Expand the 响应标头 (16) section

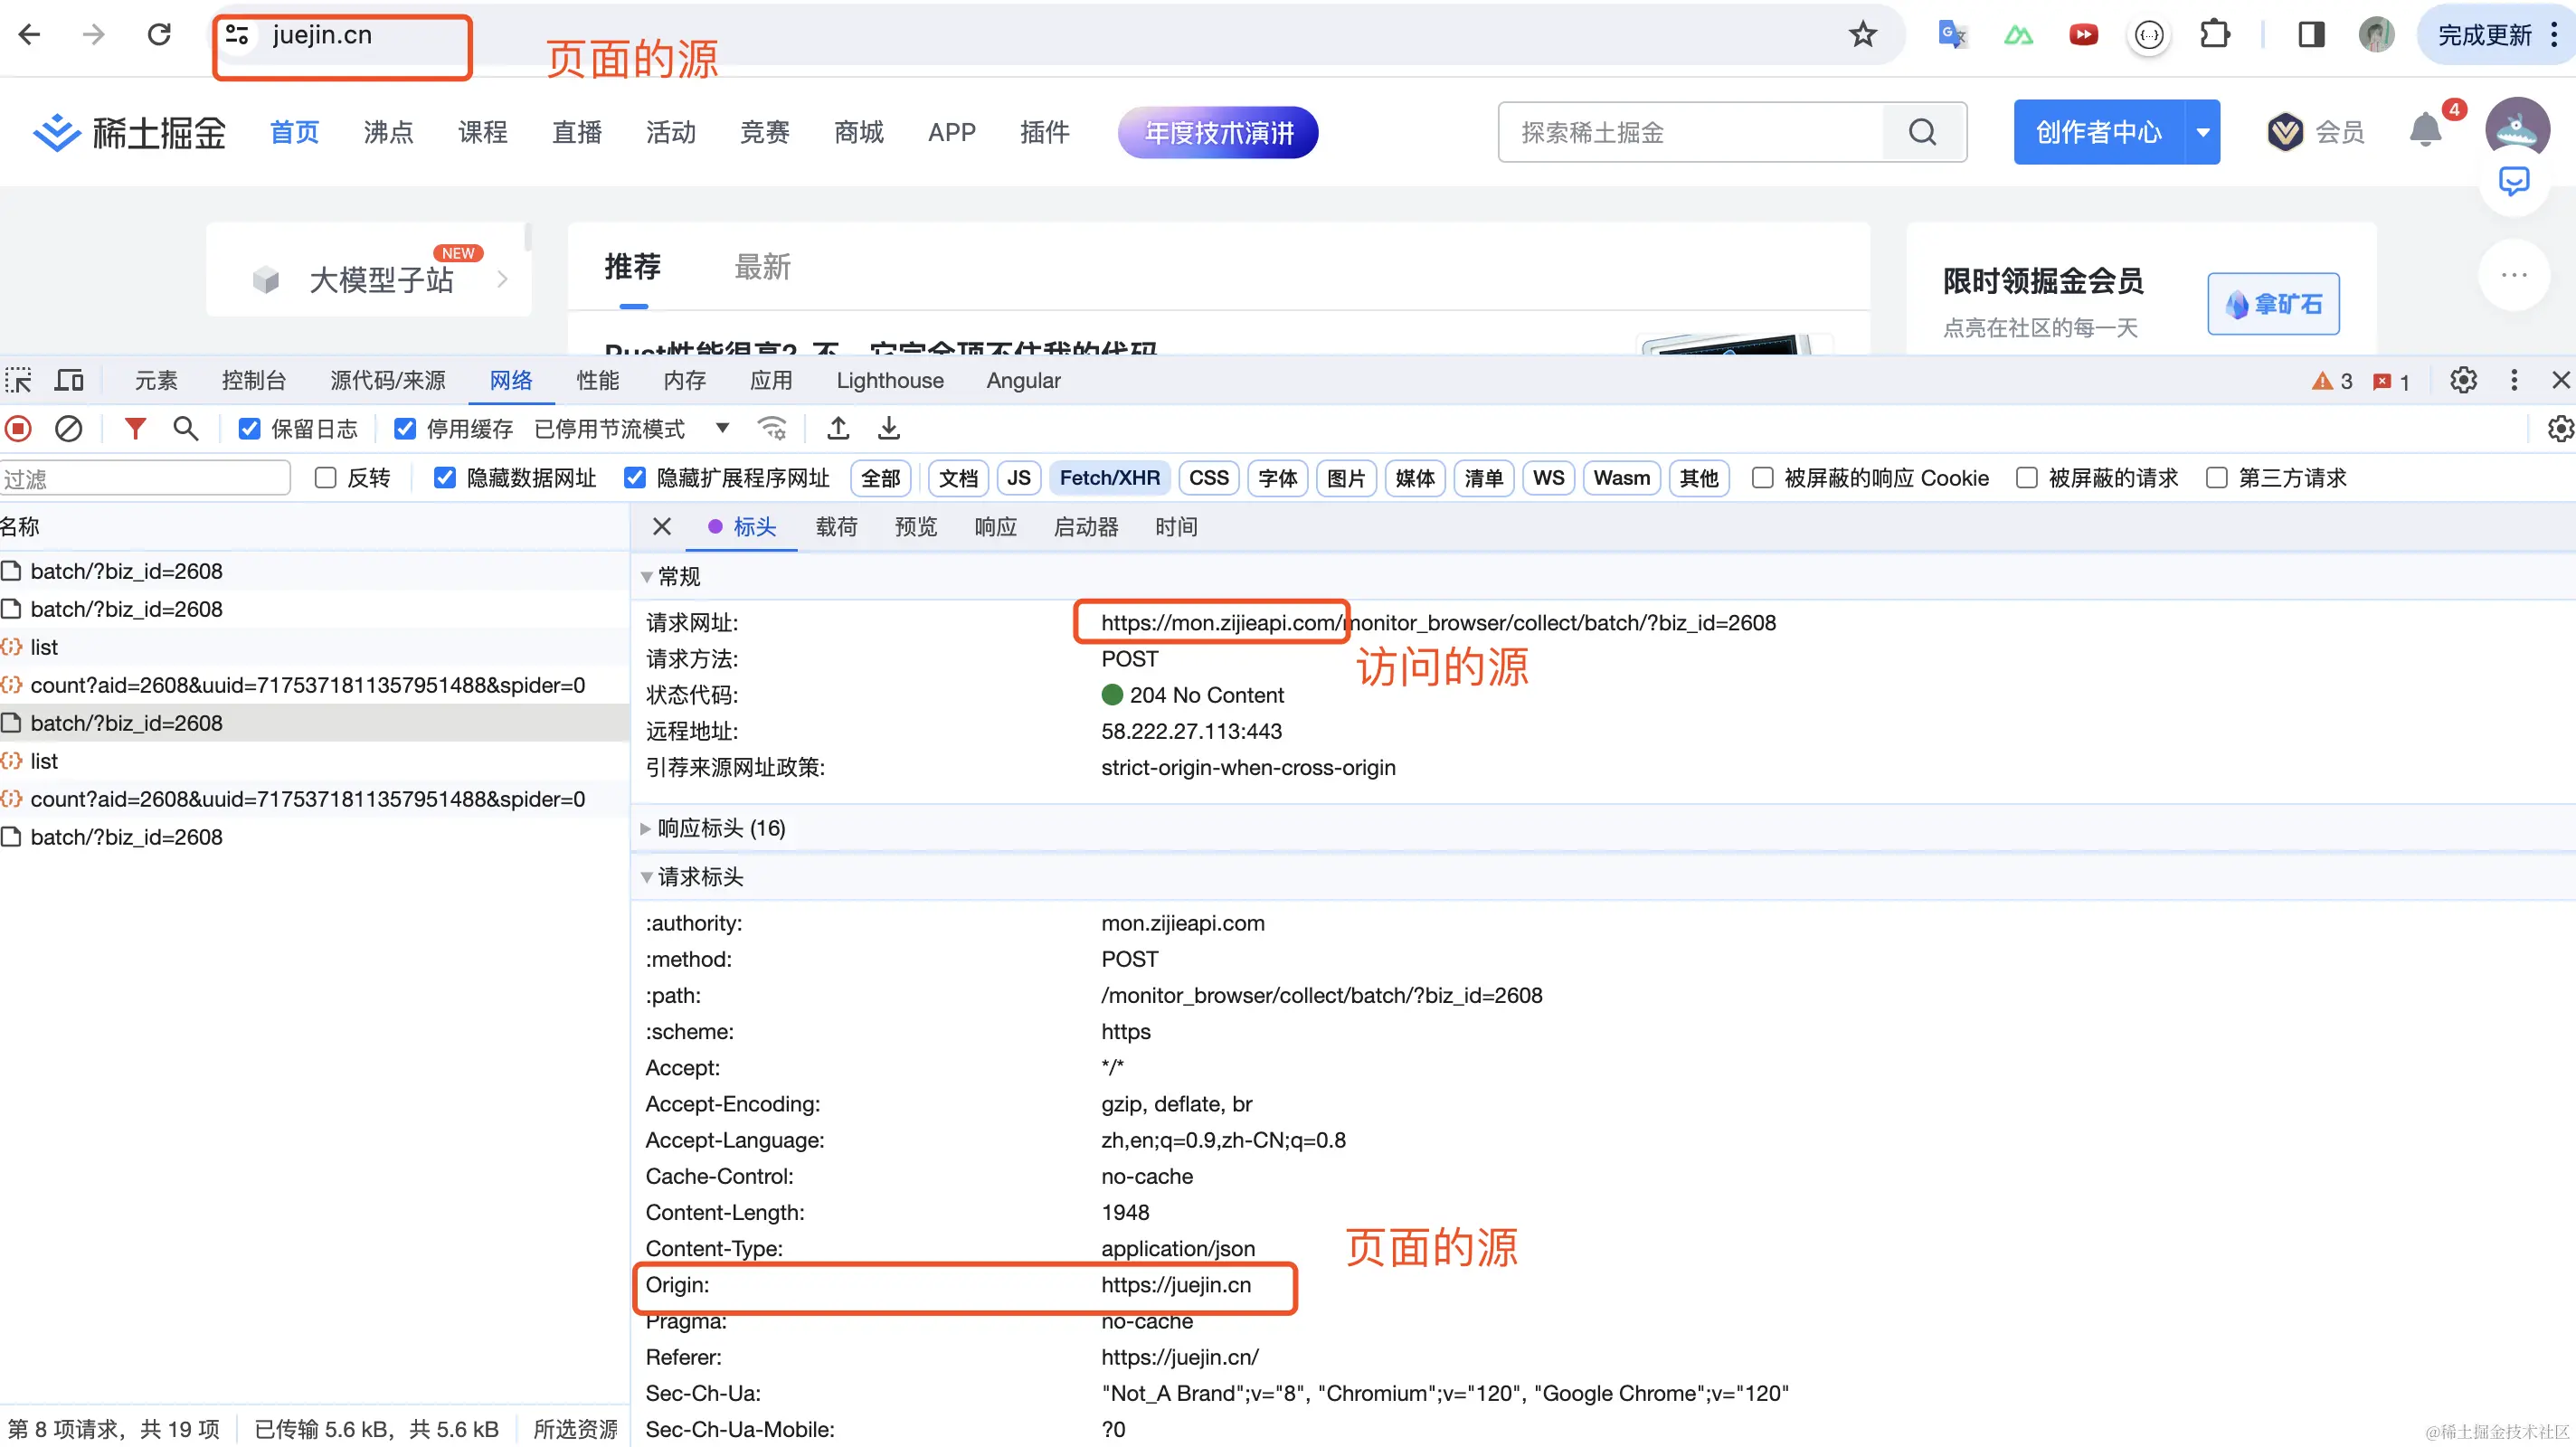(x=645, y=828)
